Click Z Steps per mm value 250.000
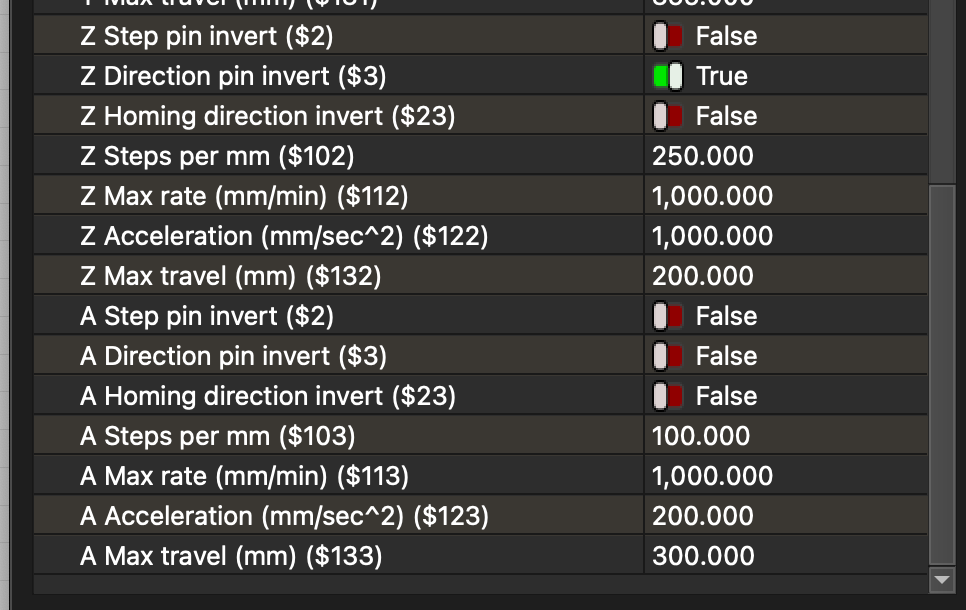The width and height of the screenshot is (966, 610). point(703,157)
